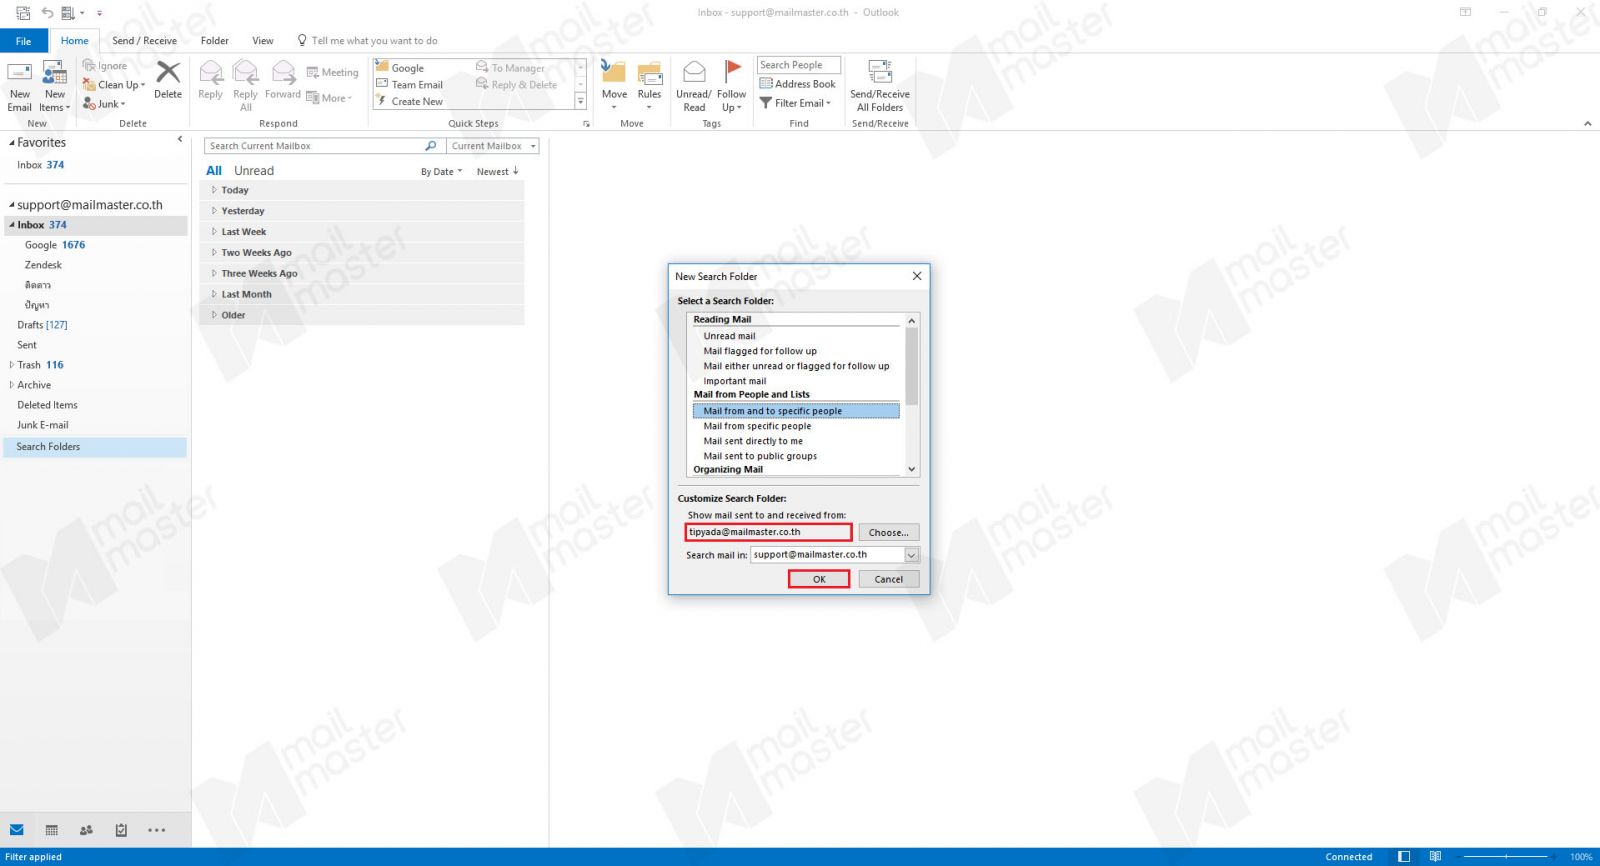Click the Forward icon
The height and width of the screenshot is (866, 1600).
coord(283,80)
